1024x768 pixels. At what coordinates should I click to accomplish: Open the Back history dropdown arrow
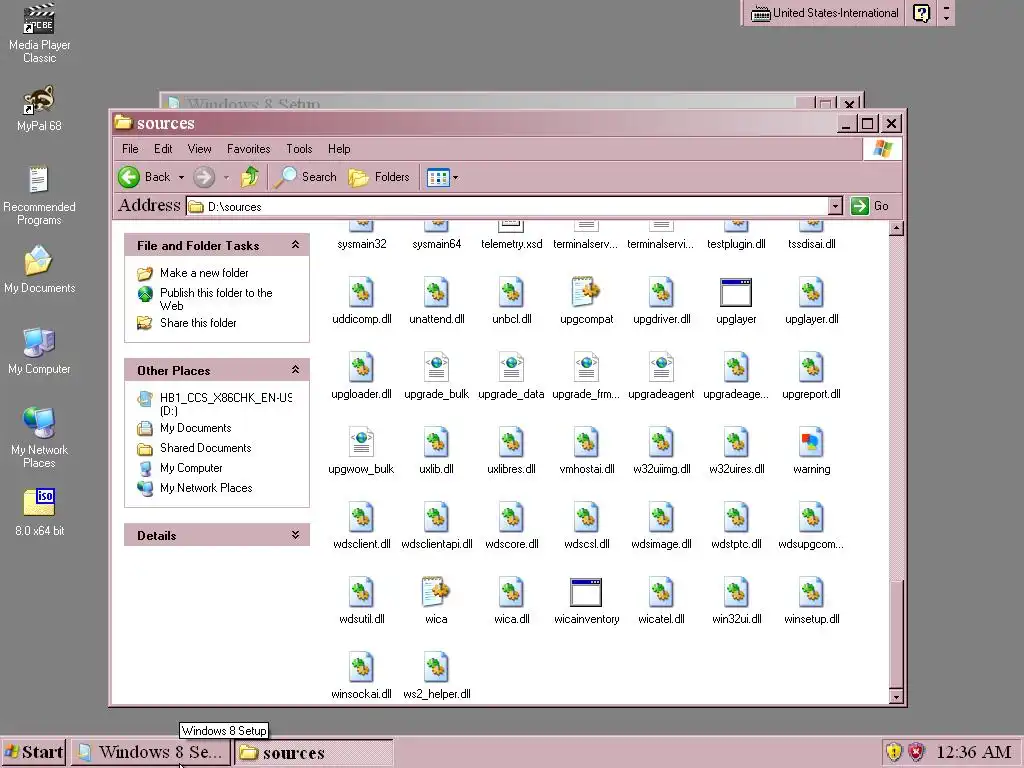click(x=182, y=177)
